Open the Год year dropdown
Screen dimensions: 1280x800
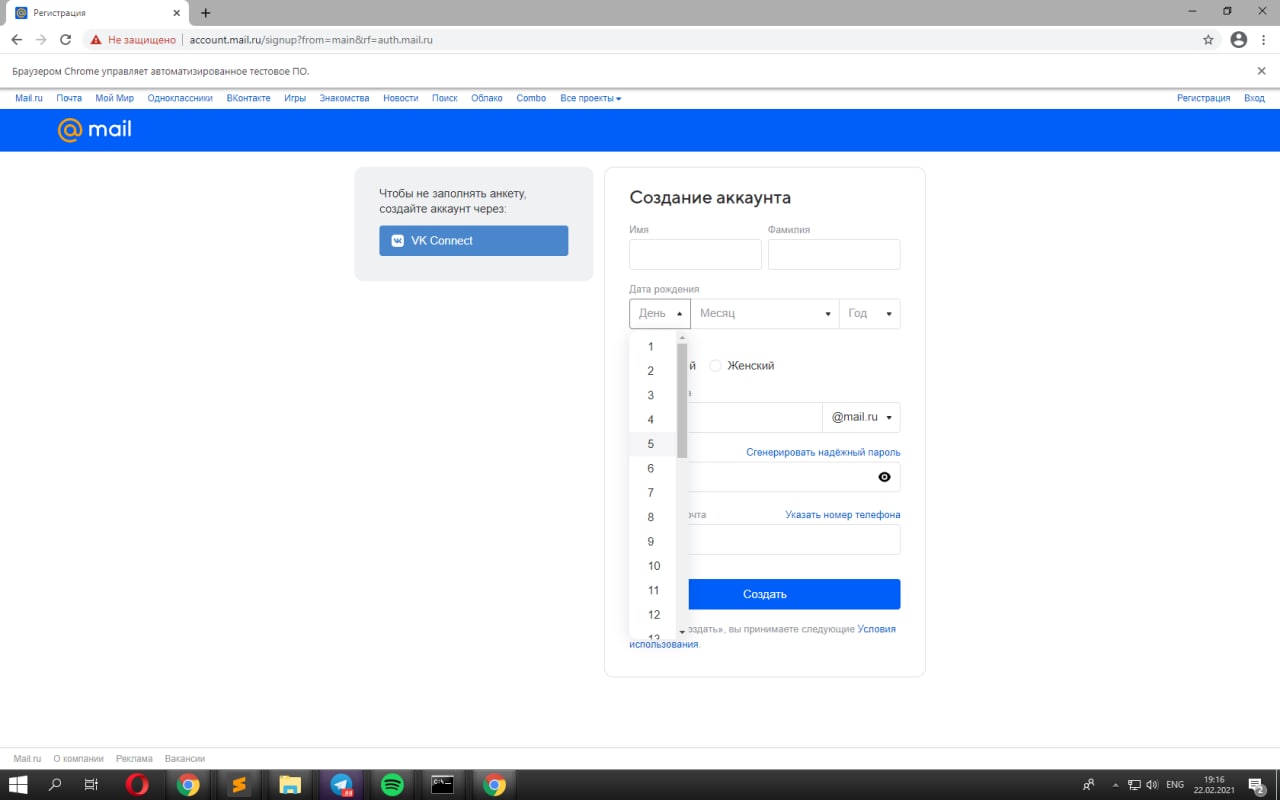(x=870, y=314)
